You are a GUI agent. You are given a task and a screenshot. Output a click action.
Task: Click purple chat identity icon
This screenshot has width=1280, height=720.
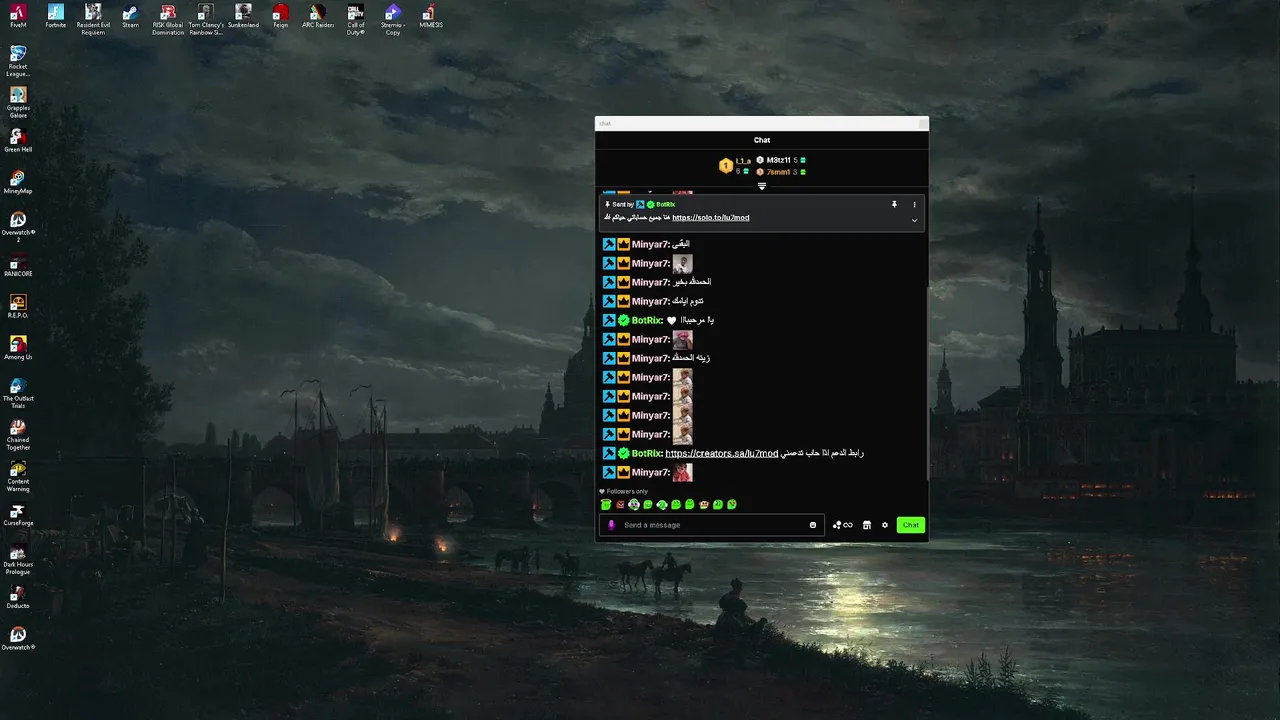[x=611, y=525]
